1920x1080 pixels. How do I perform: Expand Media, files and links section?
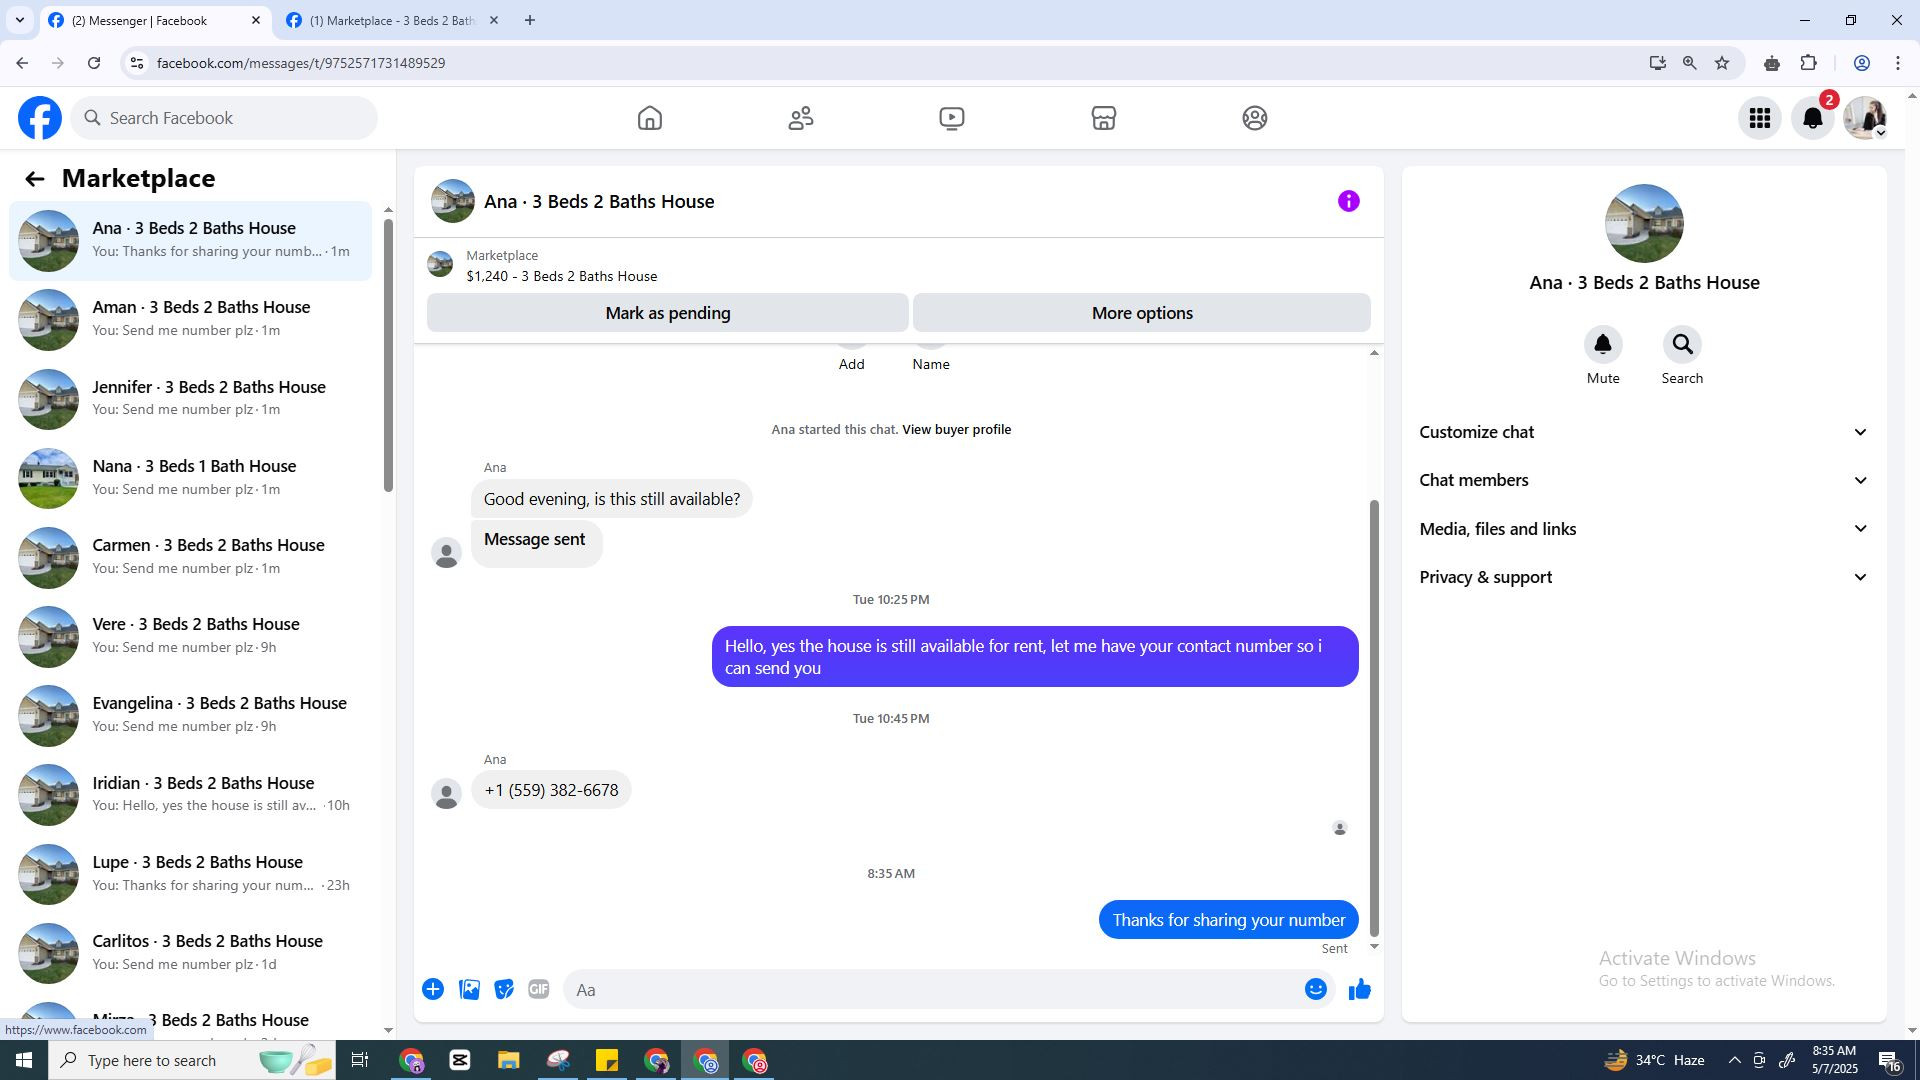click(x=1643, y=529)
